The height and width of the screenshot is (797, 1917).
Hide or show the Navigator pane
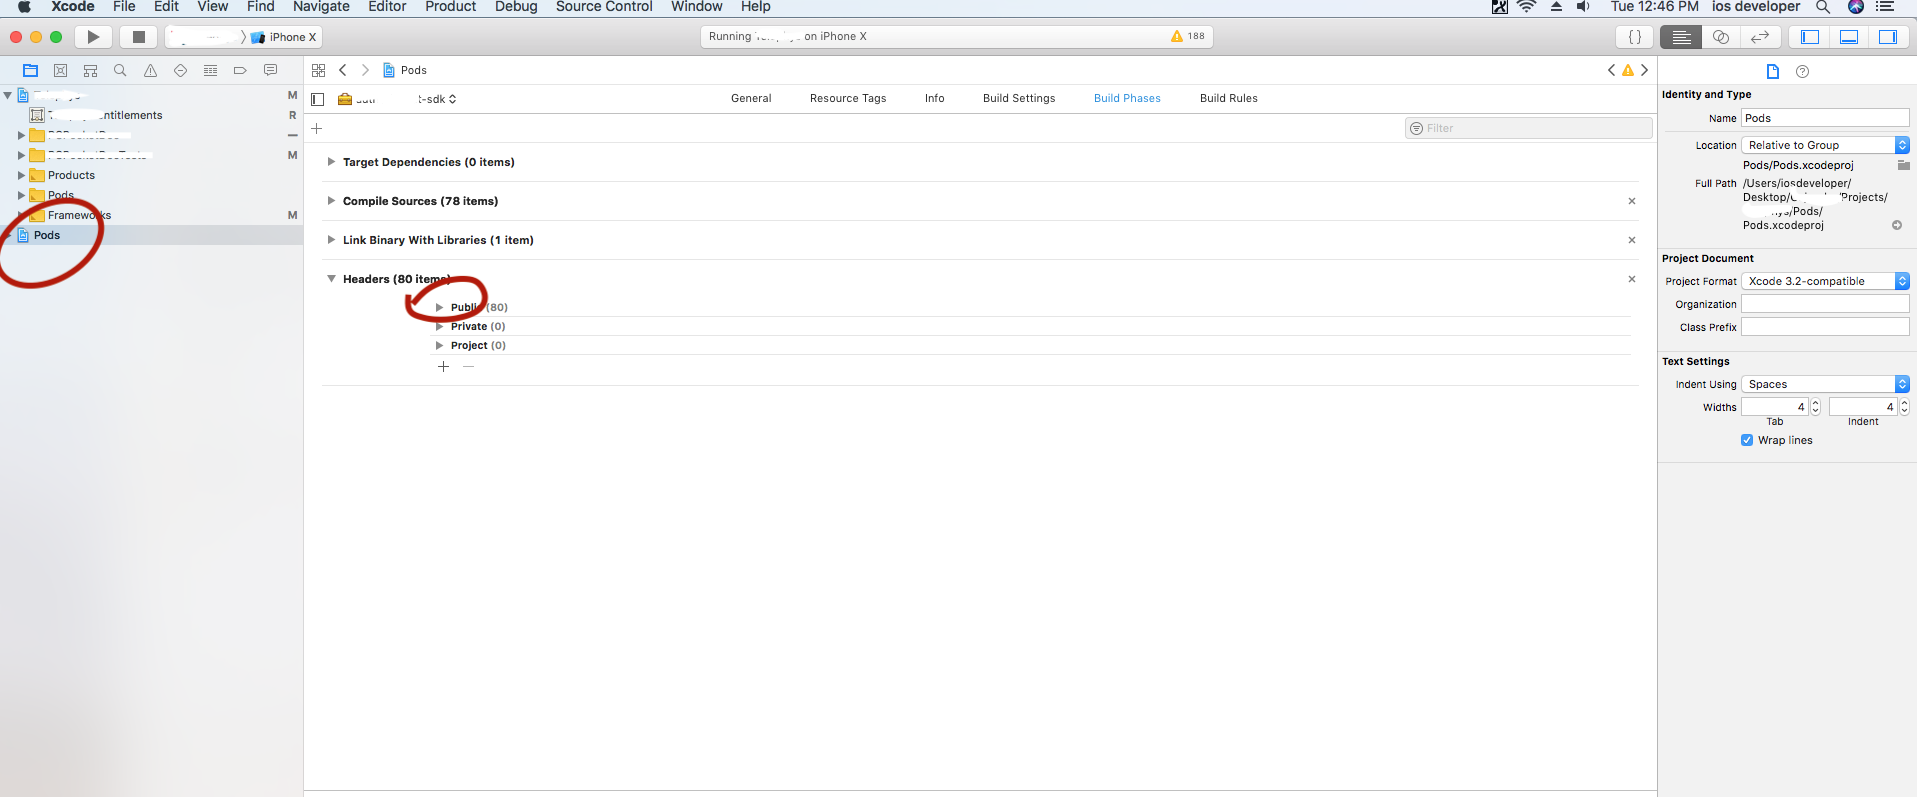point(1810,37)
